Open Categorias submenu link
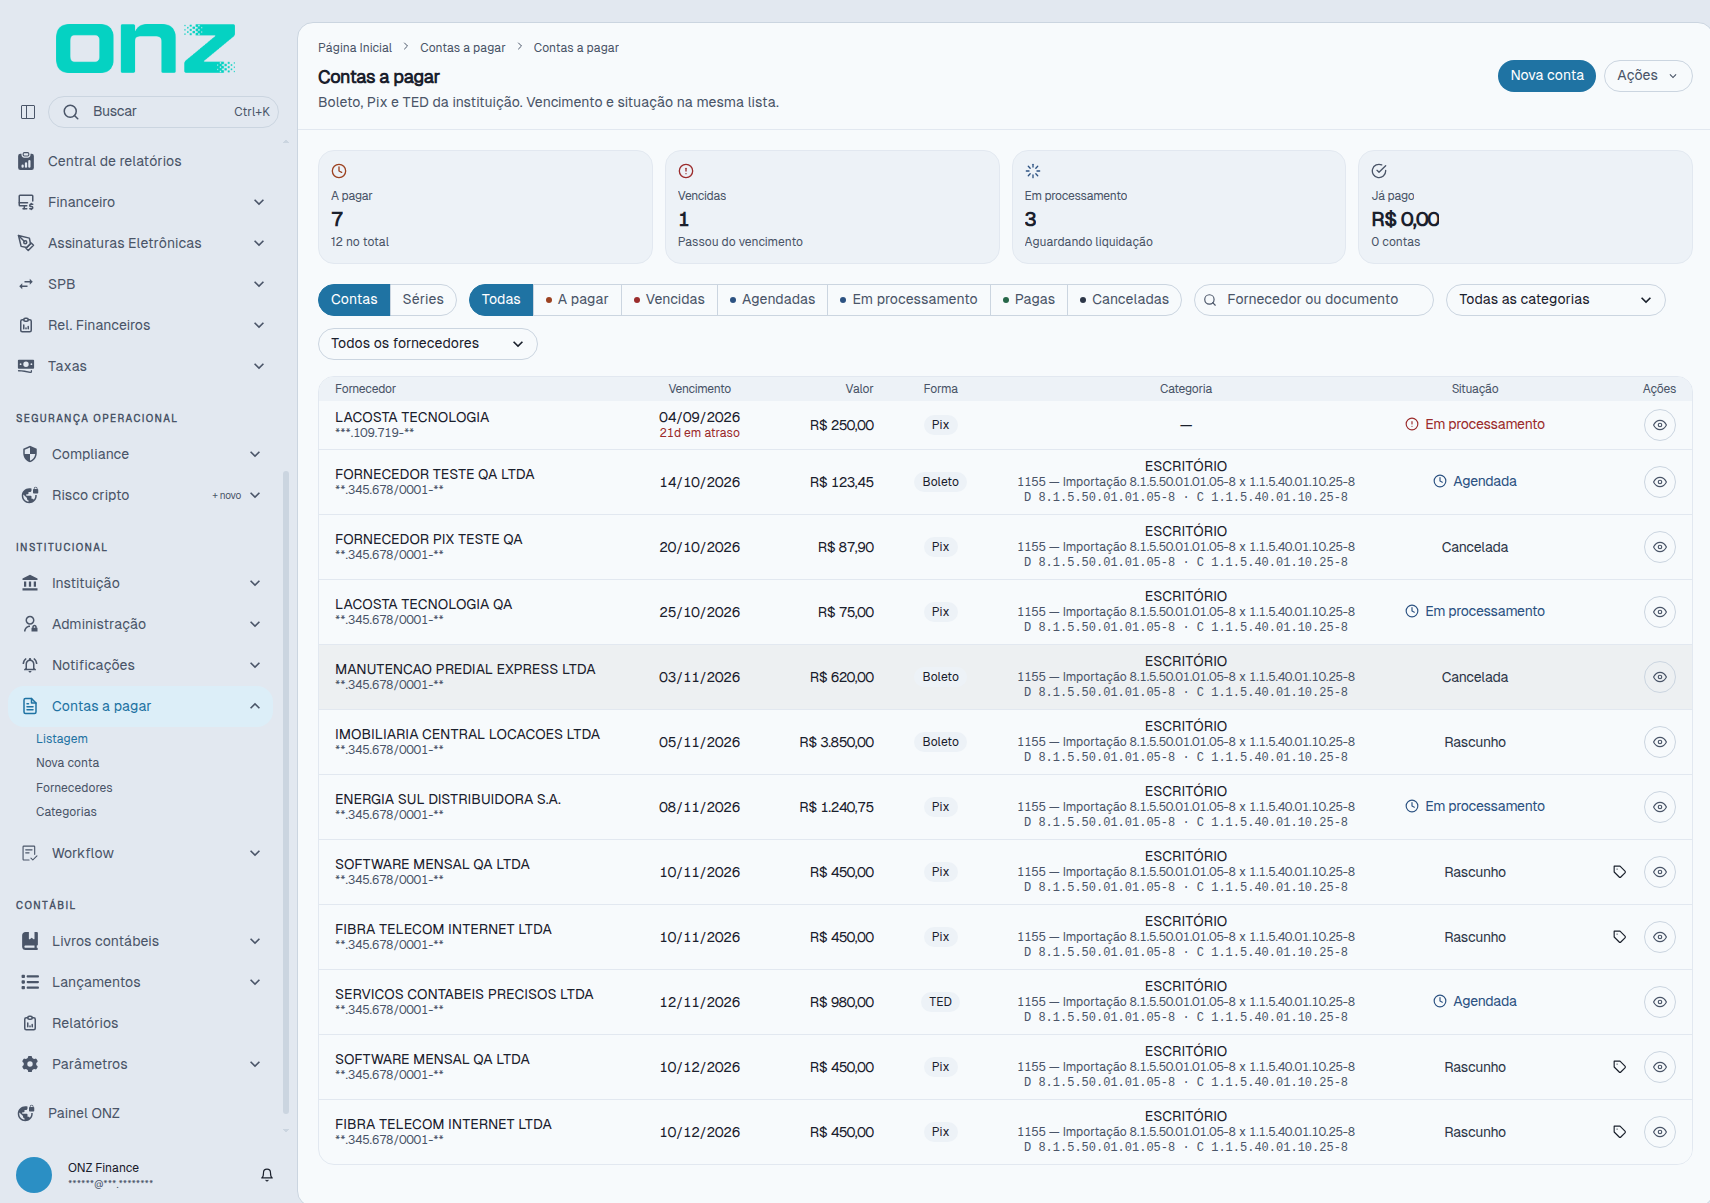1710x1203 pixels. (66, 812)
